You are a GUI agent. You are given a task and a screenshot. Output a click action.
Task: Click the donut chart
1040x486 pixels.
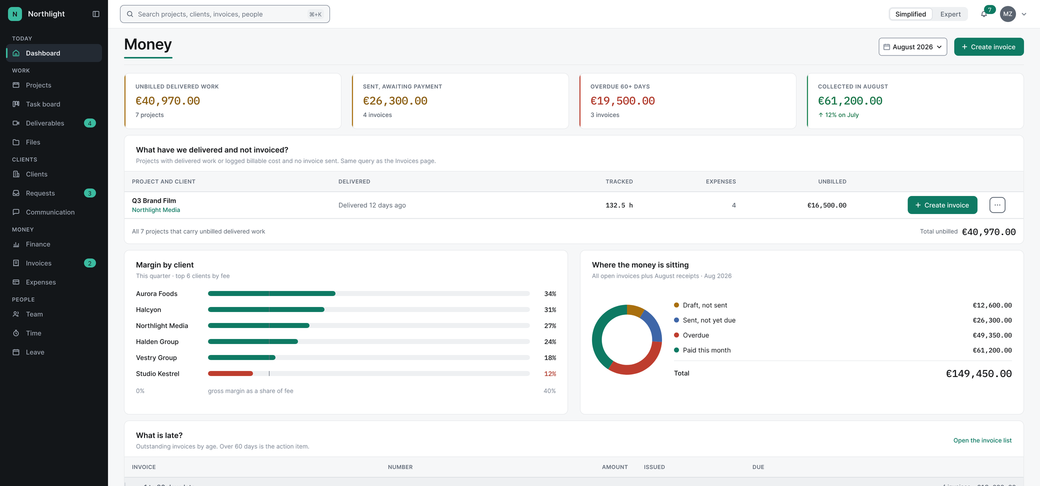click(x=627, y=339)
